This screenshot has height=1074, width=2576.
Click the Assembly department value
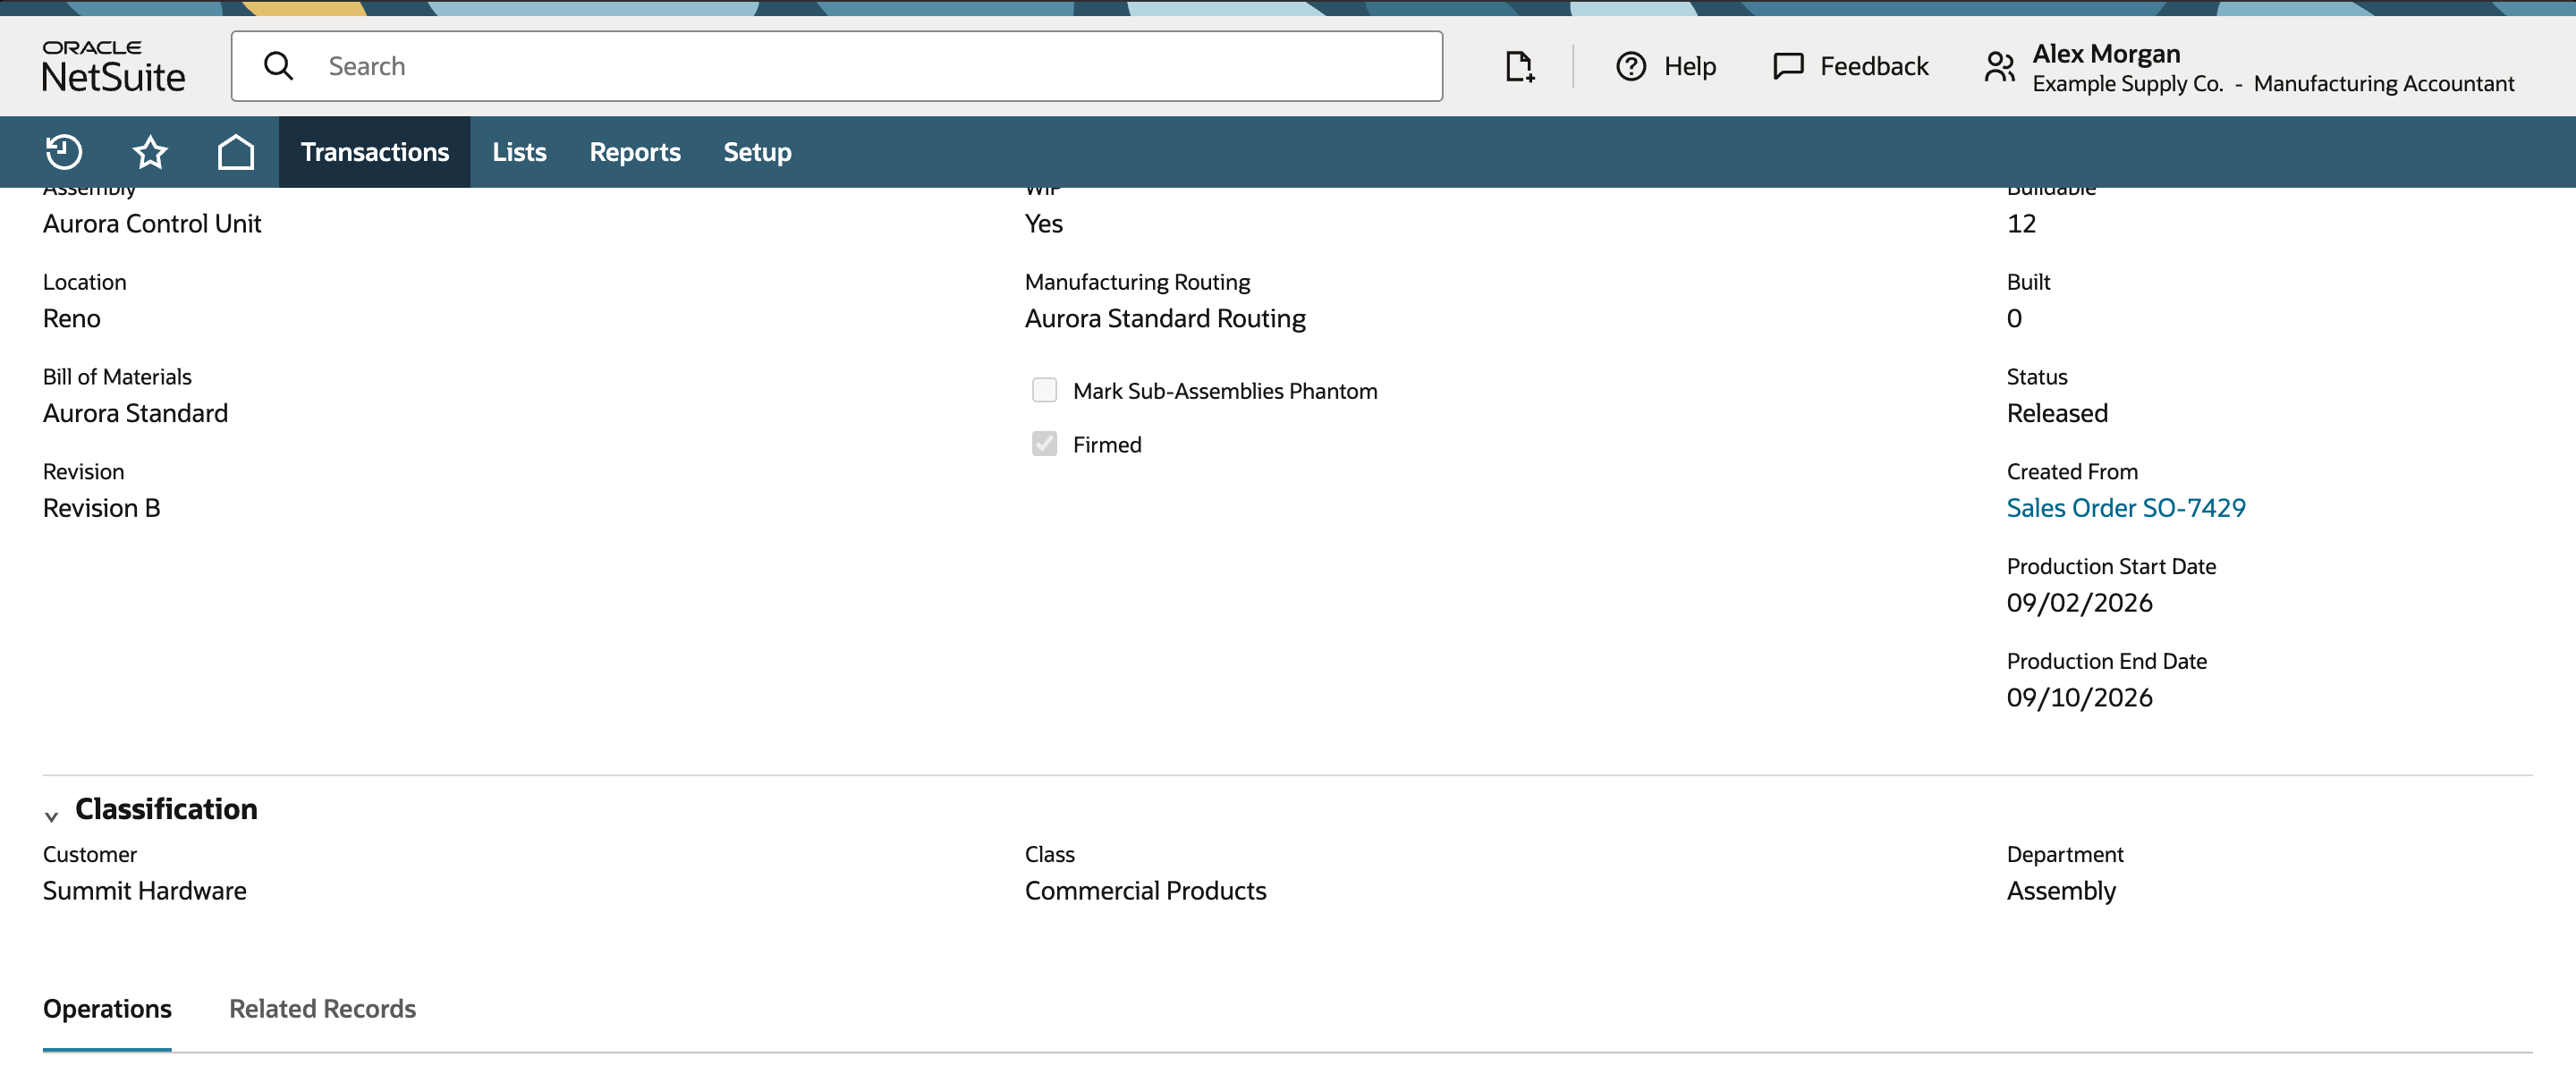(x=2061, y=891)
